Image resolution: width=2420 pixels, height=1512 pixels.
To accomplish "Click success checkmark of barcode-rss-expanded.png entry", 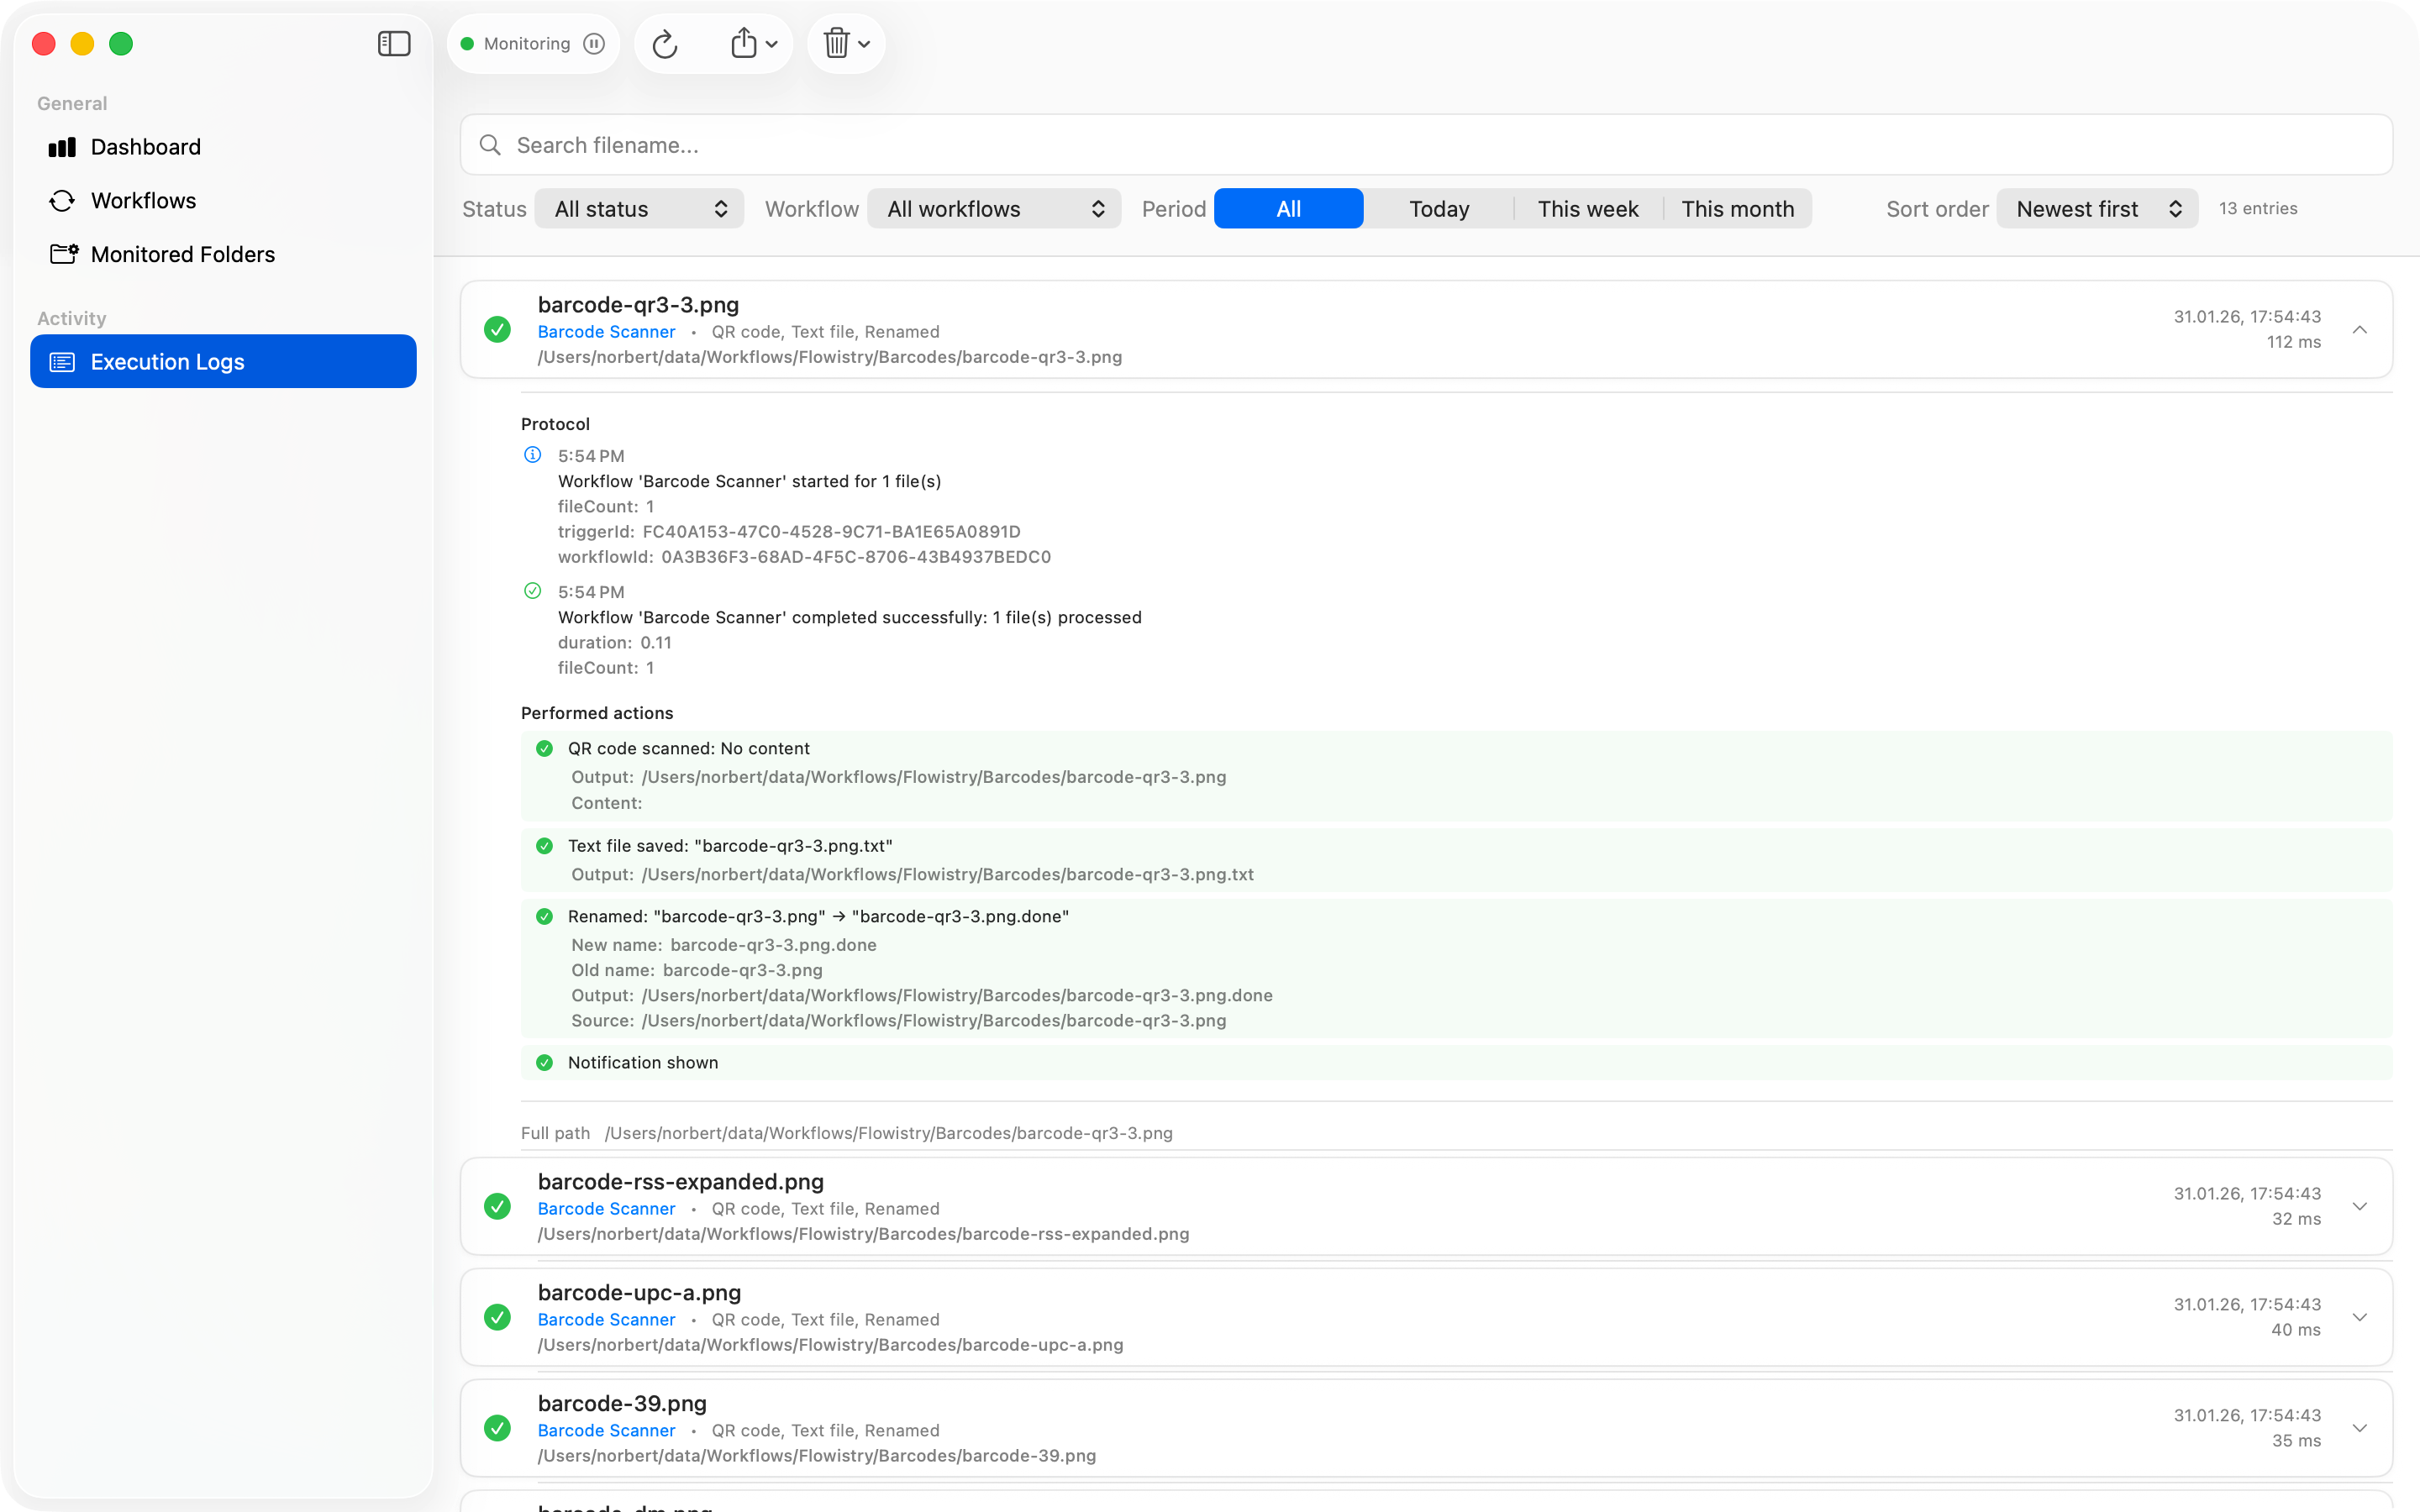I will click(x=497, y=1207).
